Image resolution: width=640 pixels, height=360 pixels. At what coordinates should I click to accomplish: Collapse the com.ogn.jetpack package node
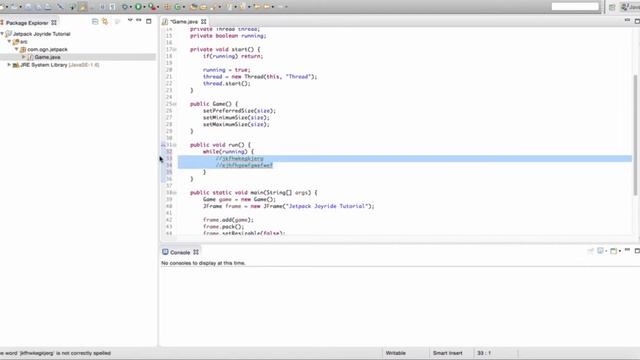point(17,49)
